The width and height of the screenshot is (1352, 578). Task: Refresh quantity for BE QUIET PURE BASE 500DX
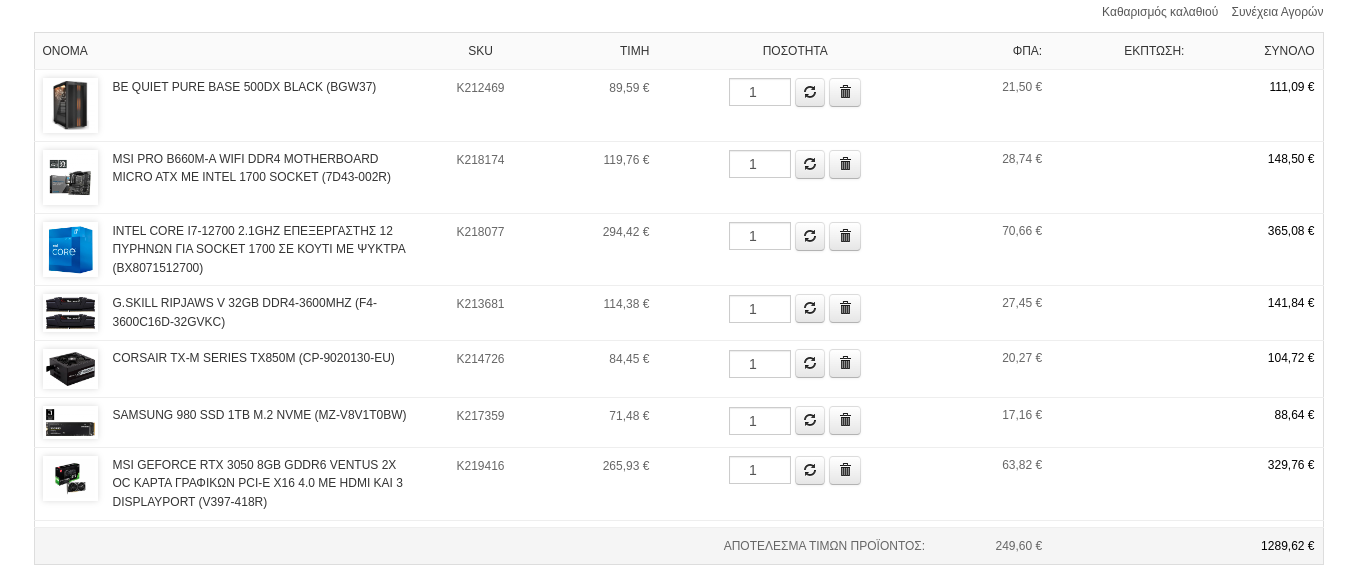(x=810, y=92)
